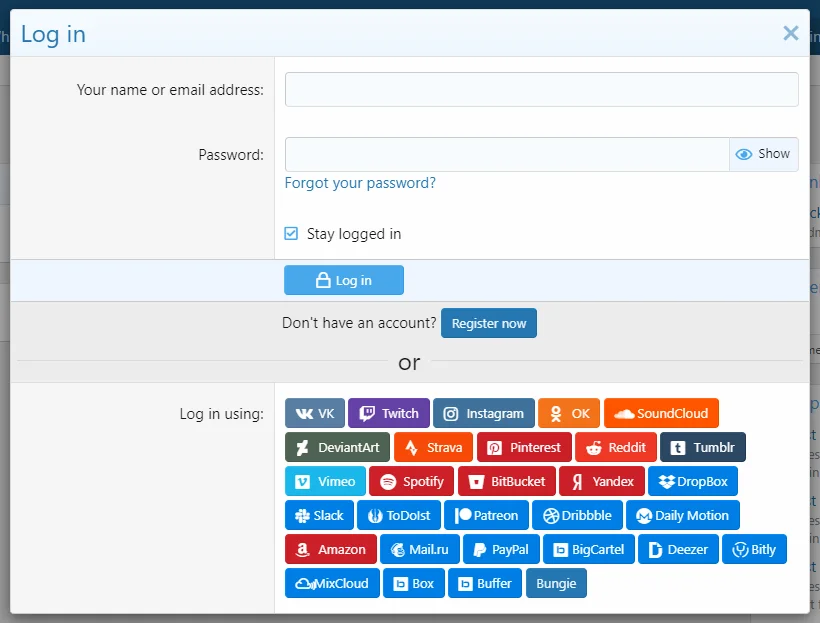The width and height of the screenshot is (820, 623).
Task: Focus the name or email address field
Action: 541,90
